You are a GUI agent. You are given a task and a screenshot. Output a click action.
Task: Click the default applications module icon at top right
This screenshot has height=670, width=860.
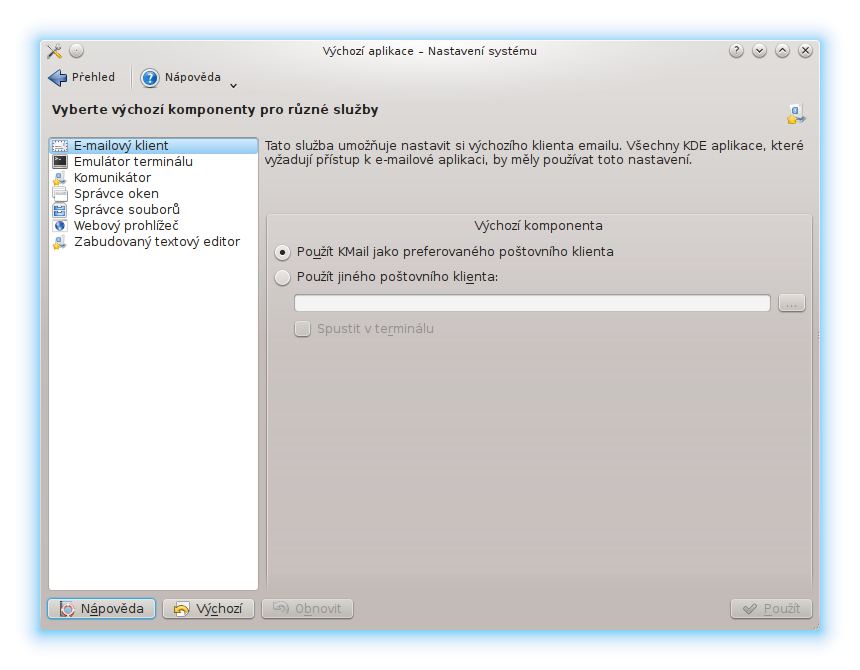coord(796,113)
